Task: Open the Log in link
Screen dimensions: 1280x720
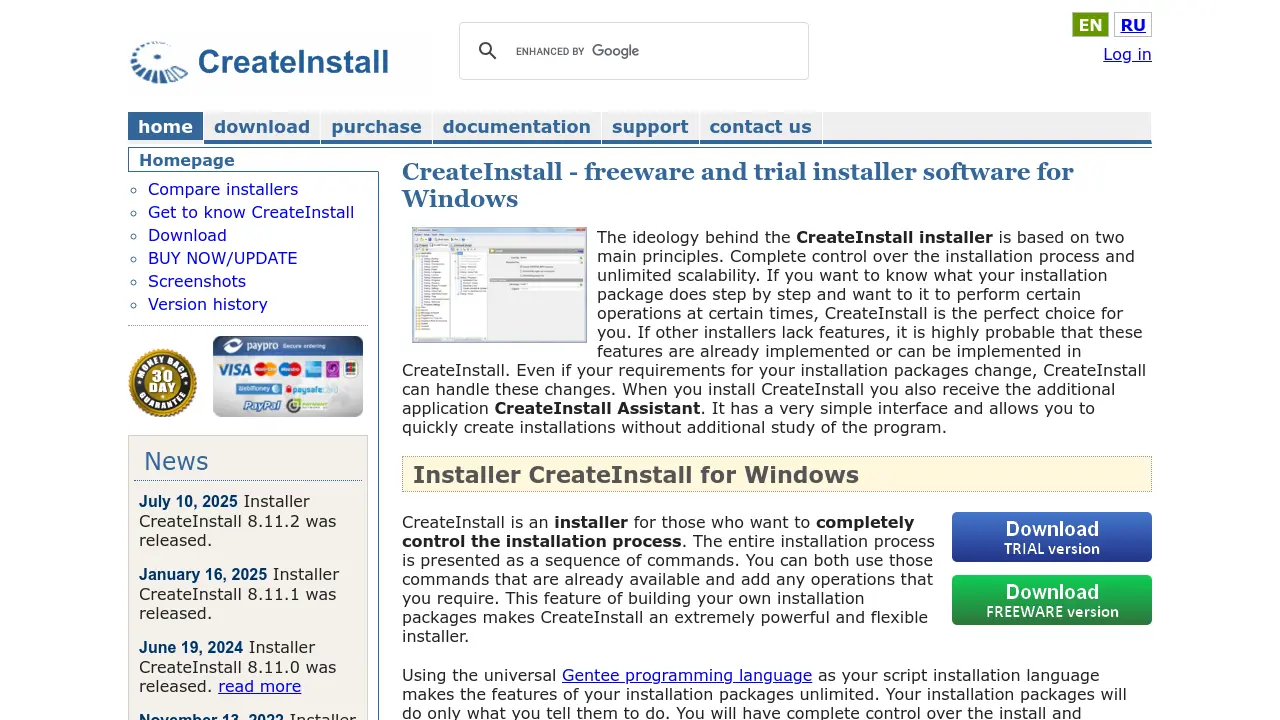Action: [1127, 54]
